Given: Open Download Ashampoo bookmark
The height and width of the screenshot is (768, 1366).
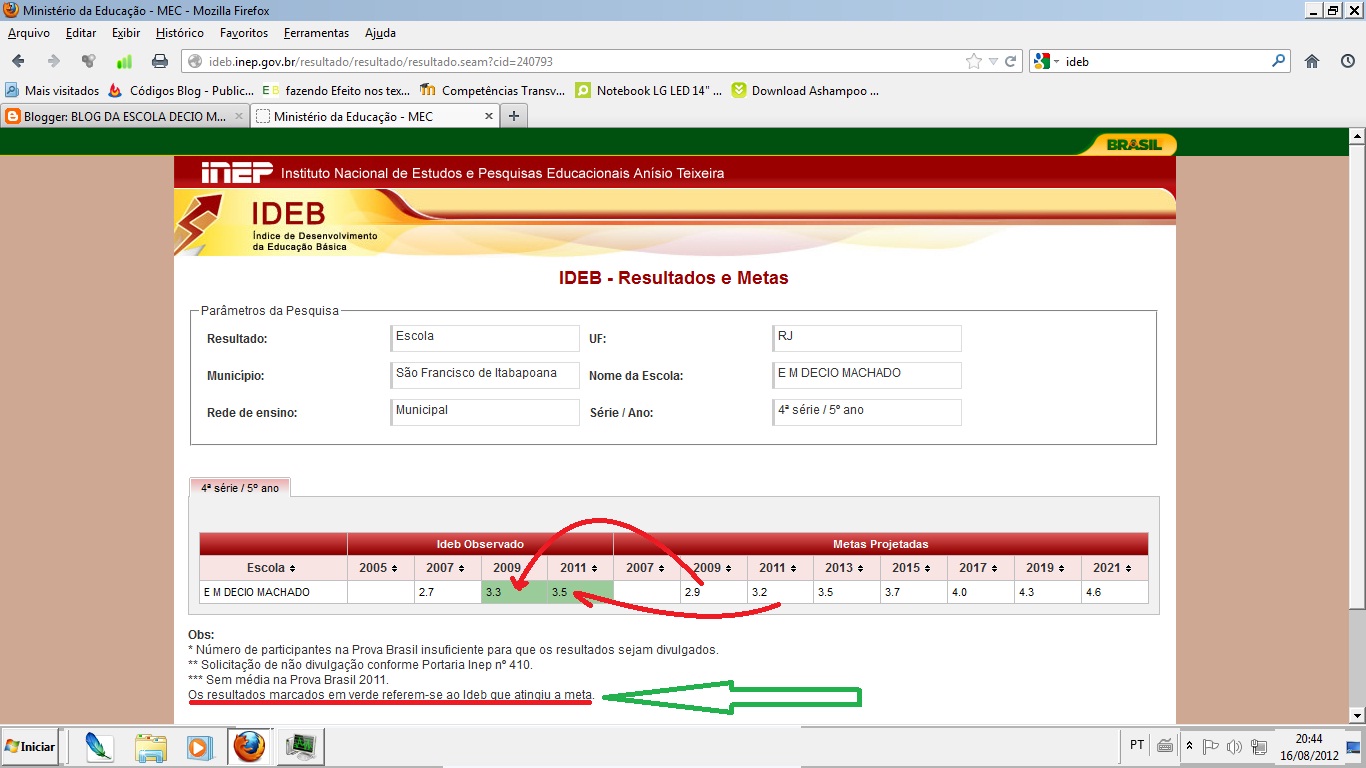Looking at the screenshot, I should [x=806, y=90].
